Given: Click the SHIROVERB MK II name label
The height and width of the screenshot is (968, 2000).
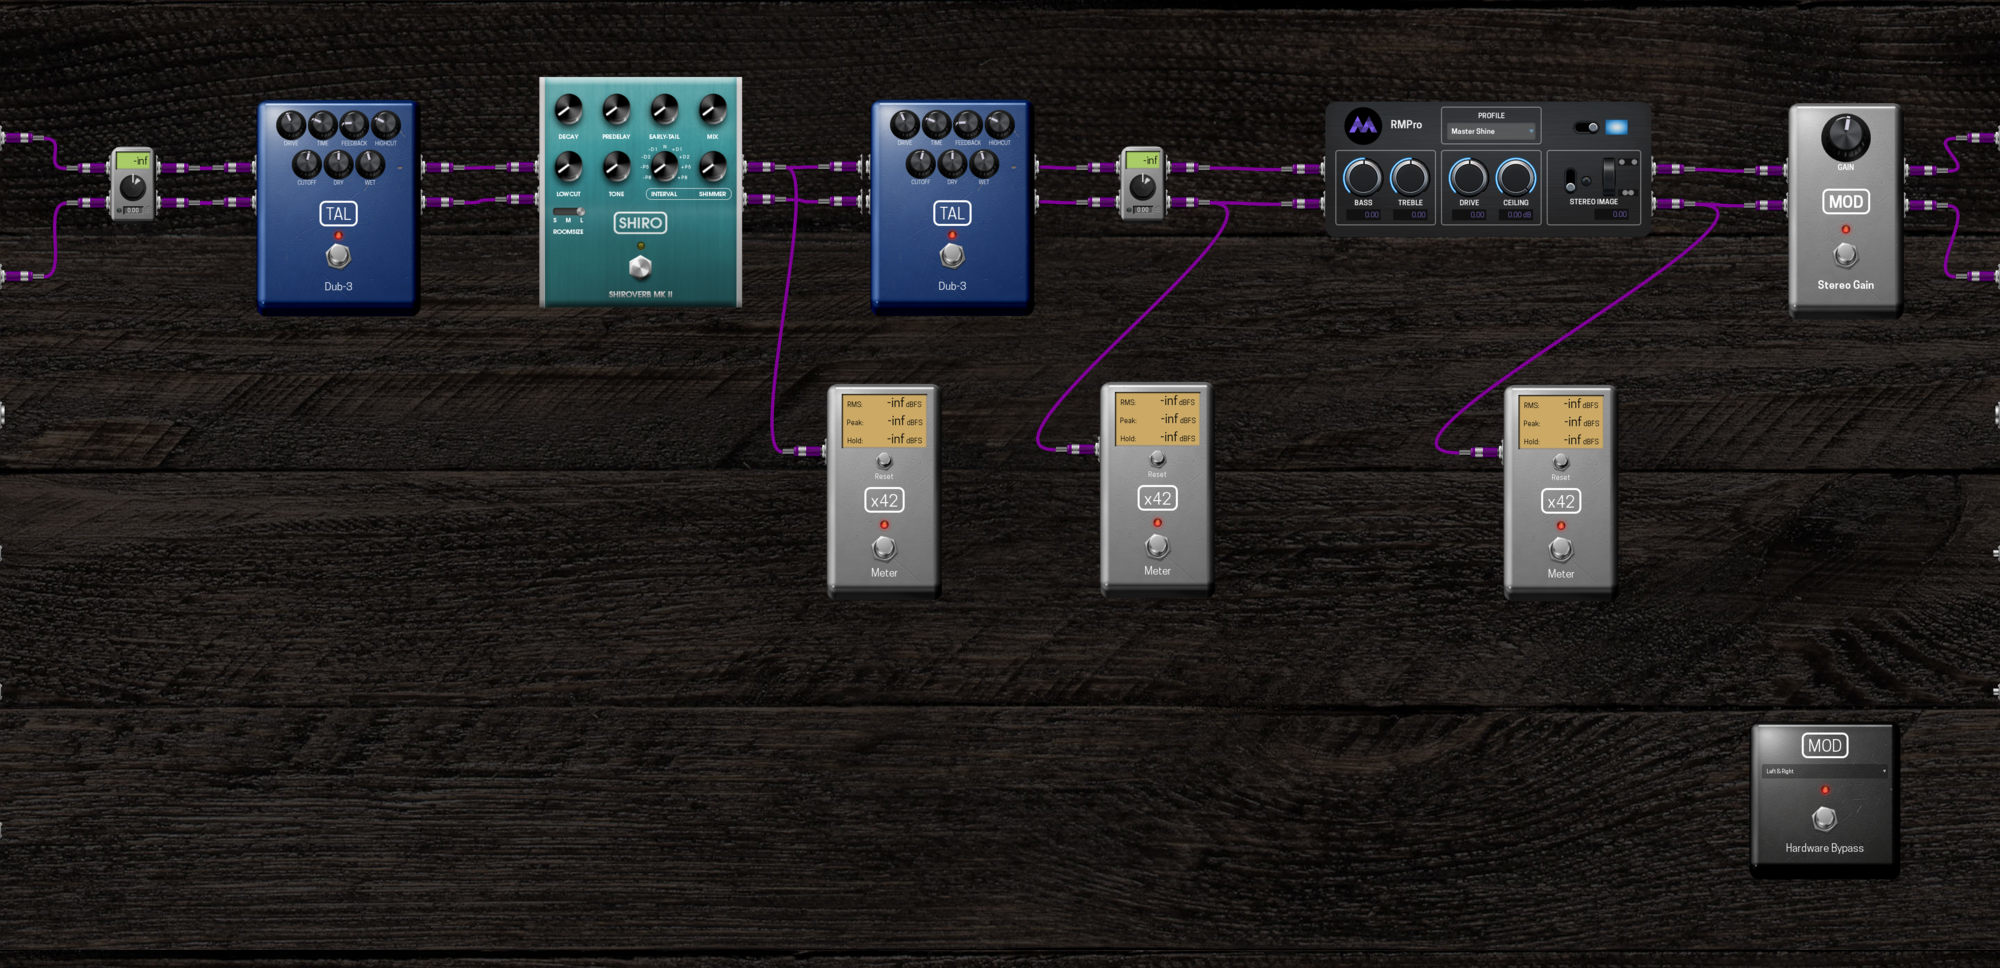Looking at the screenshot, I should [x=640, y=295].
